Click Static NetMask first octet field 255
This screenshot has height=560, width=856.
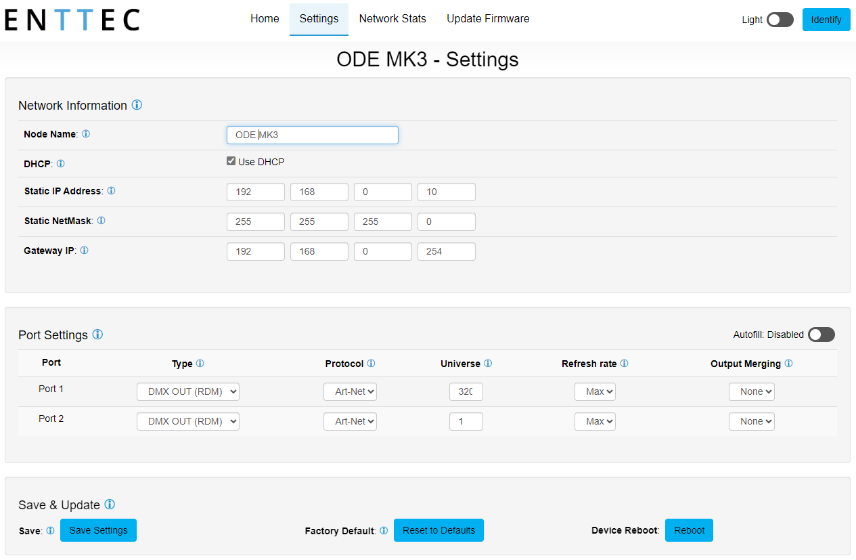point(255,222)
